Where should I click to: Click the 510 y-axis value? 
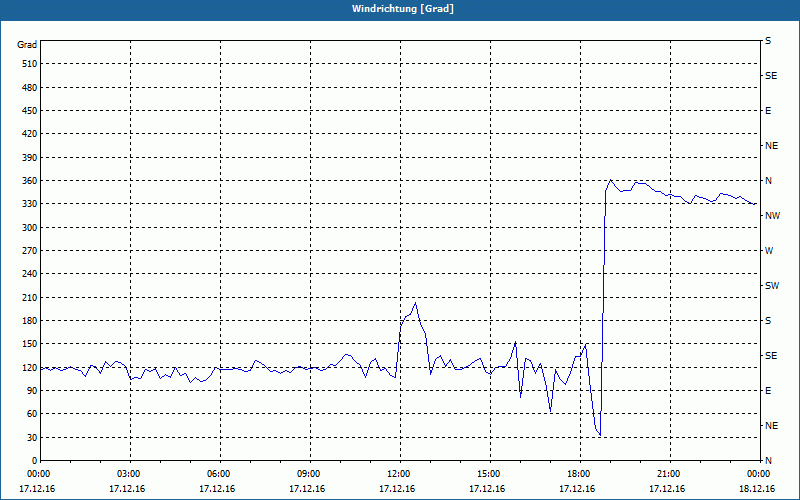pos(30,64)
